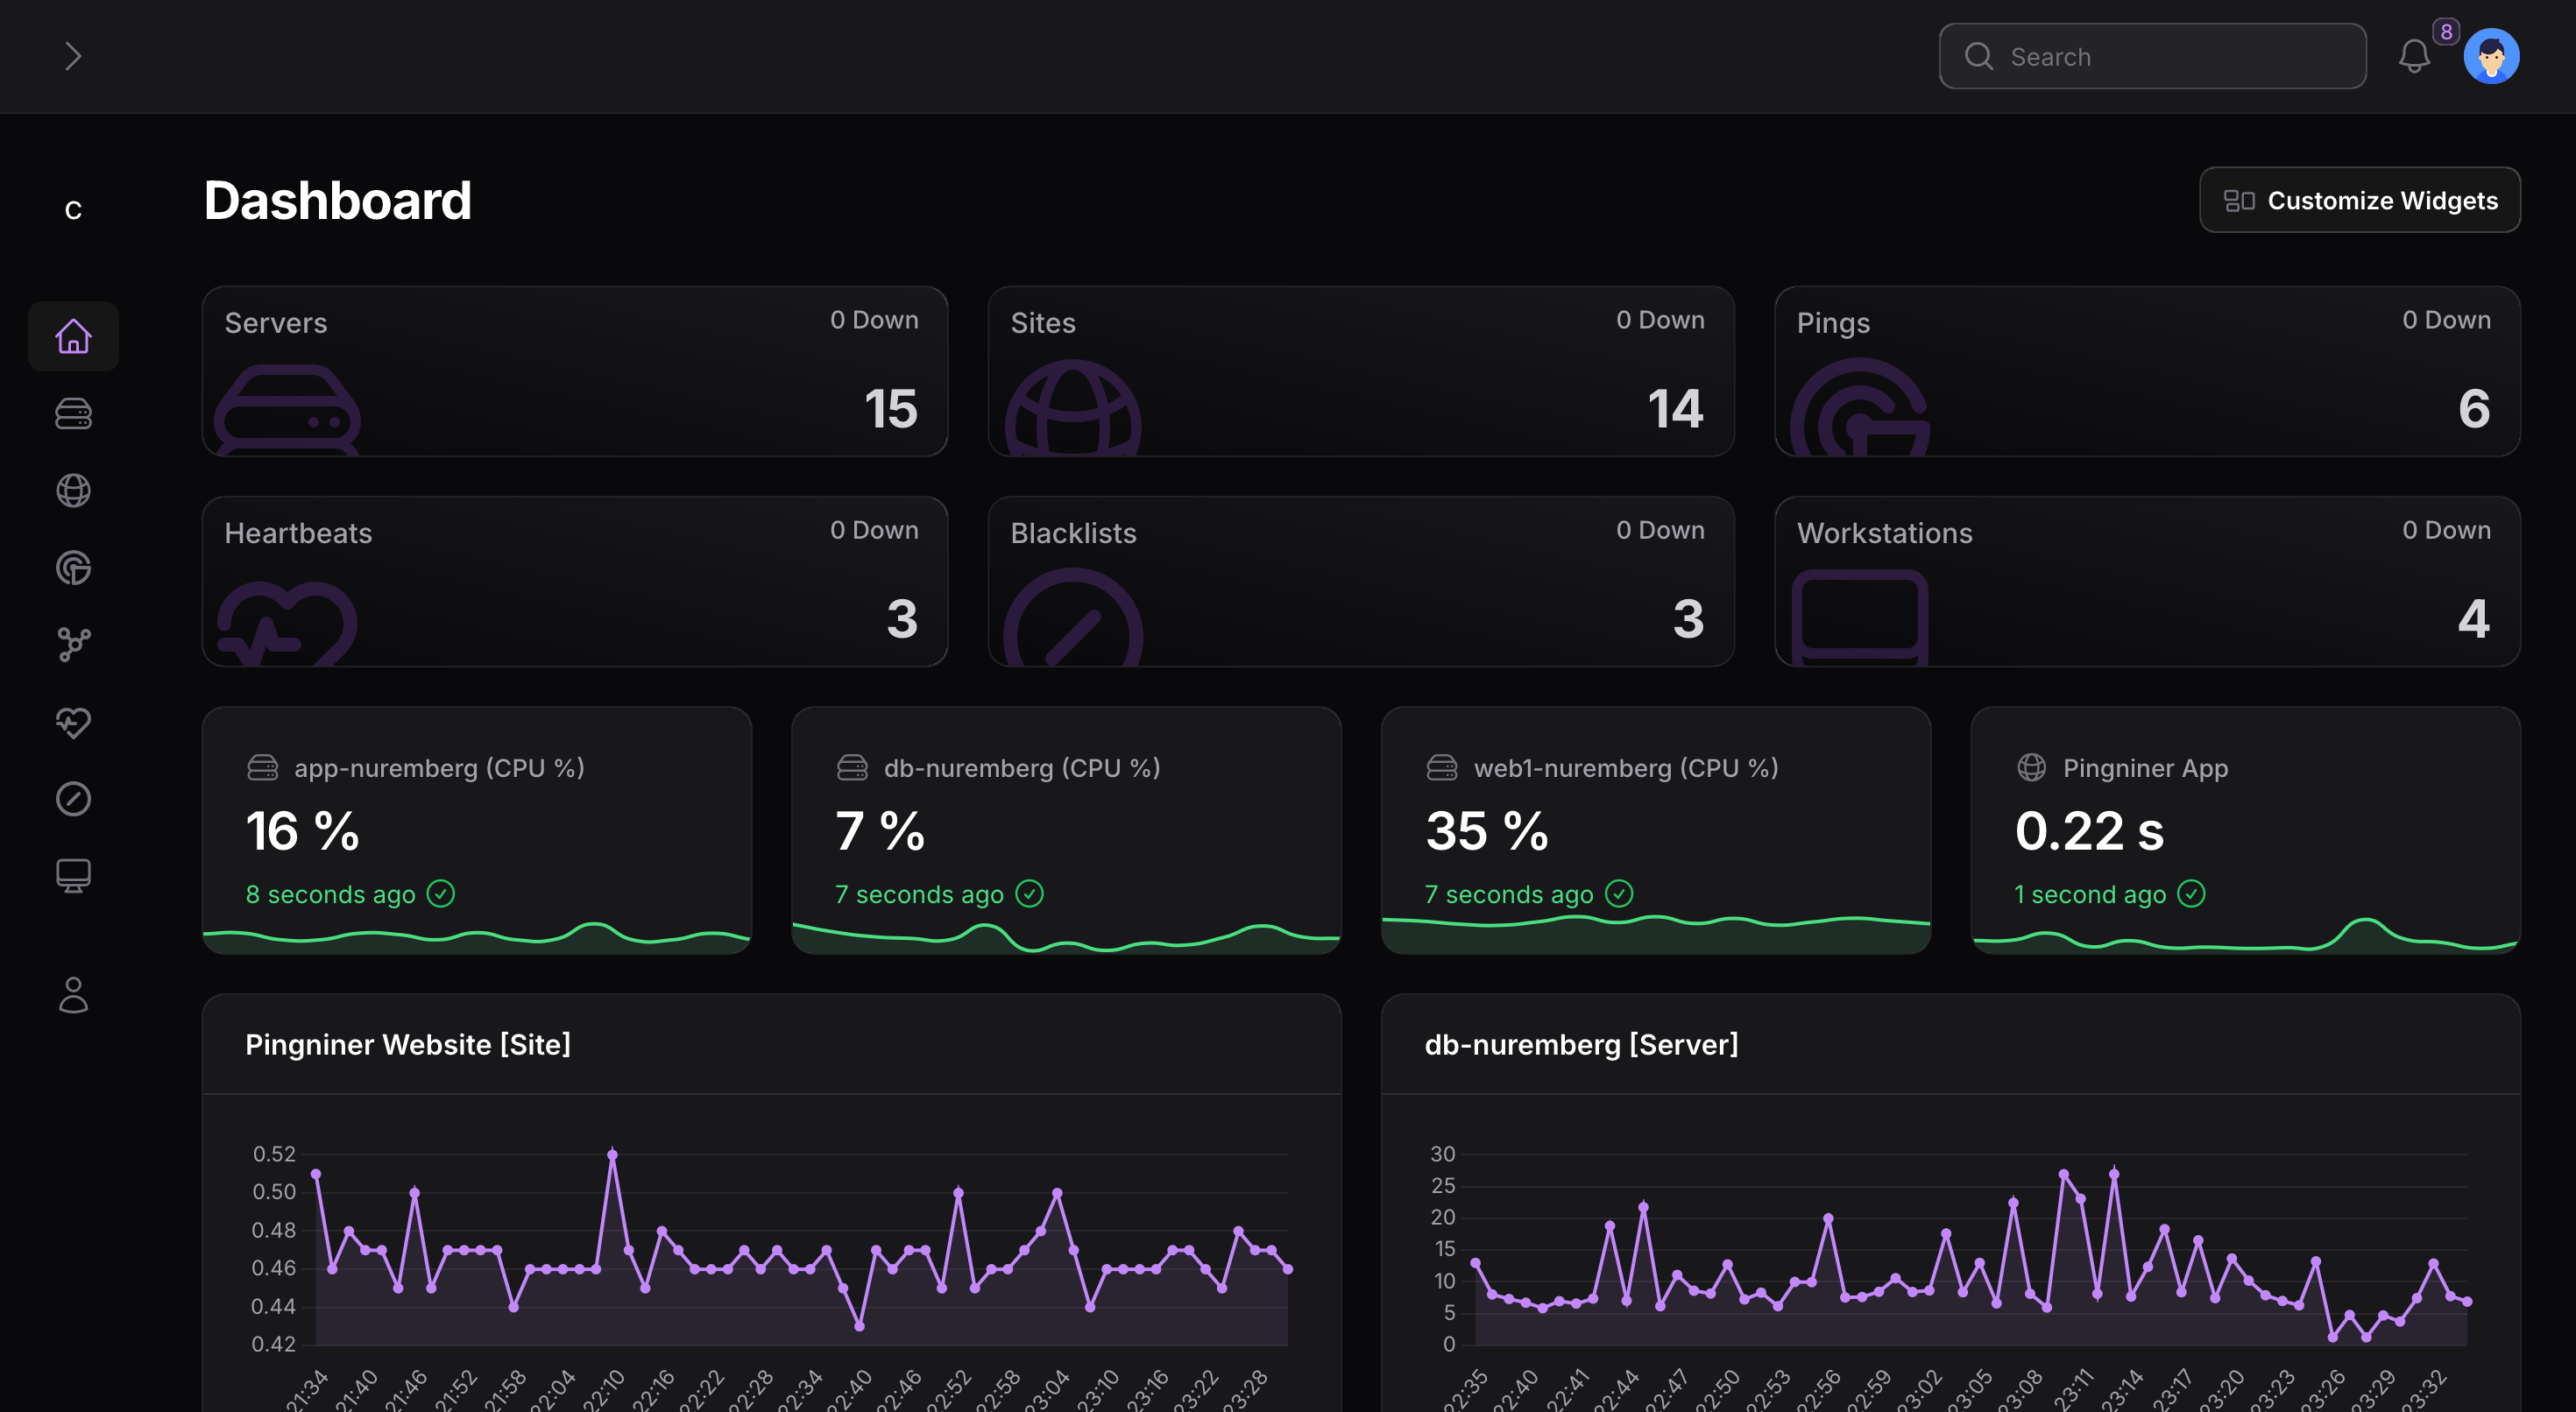Focus the Search input field

[x=2152, y=56]
